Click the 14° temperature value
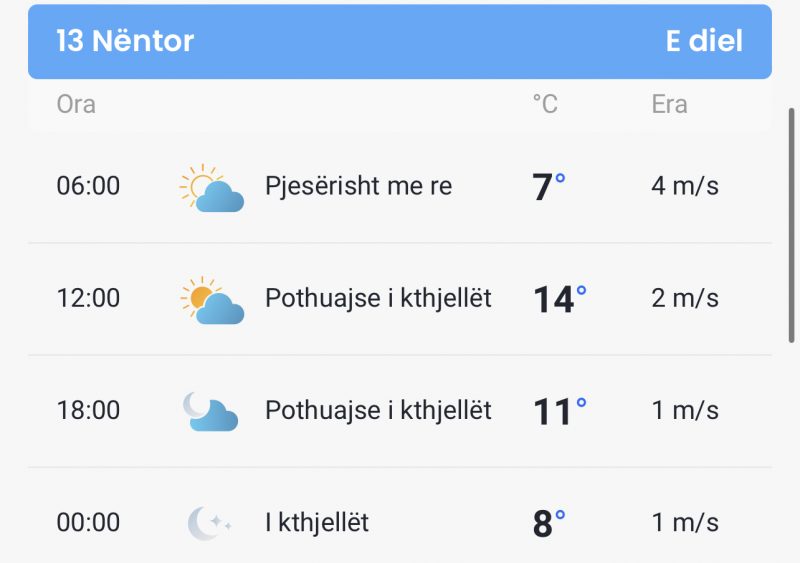Viewport: 800px width, 563px height. (560, 299)
